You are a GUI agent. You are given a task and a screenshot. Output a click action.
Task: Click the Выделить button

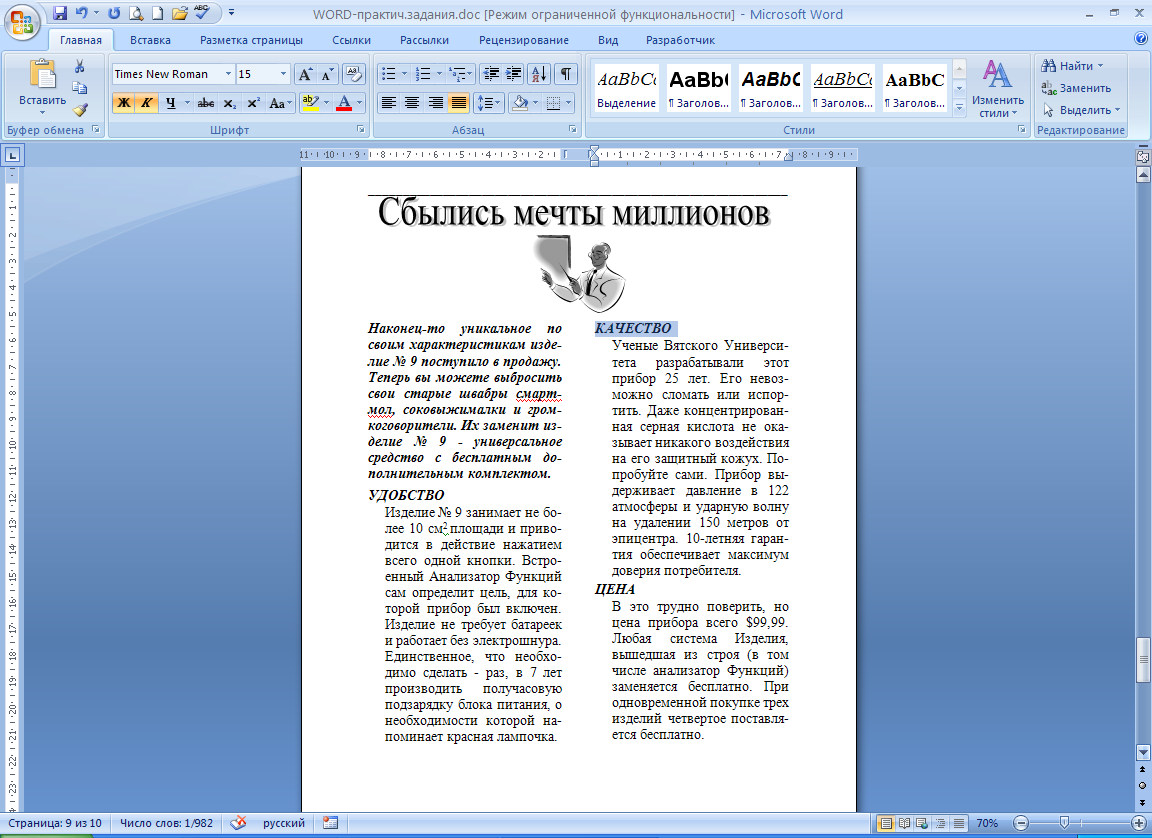point(1081,110)
